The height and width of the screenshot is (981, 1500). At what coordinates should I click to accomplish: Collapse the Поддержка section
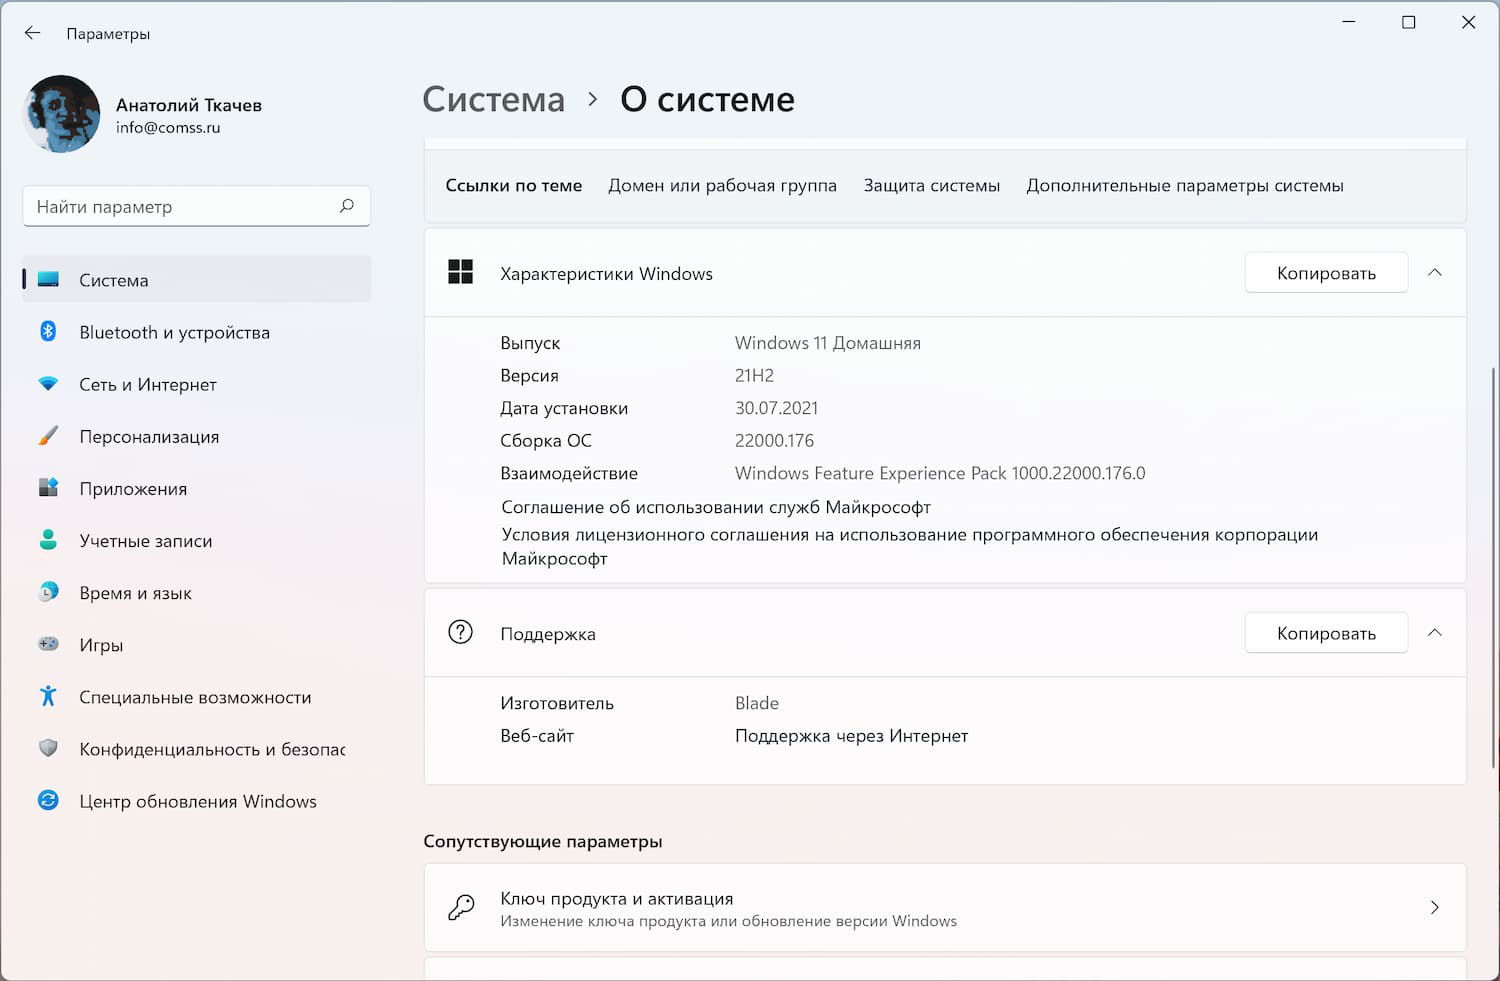(x=1435, y=632)
